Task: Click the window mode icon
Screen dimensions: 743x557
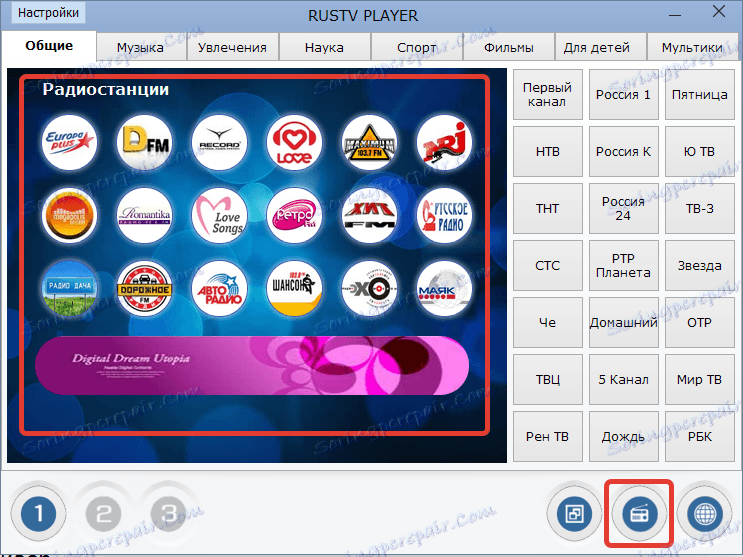Action: 574,514
